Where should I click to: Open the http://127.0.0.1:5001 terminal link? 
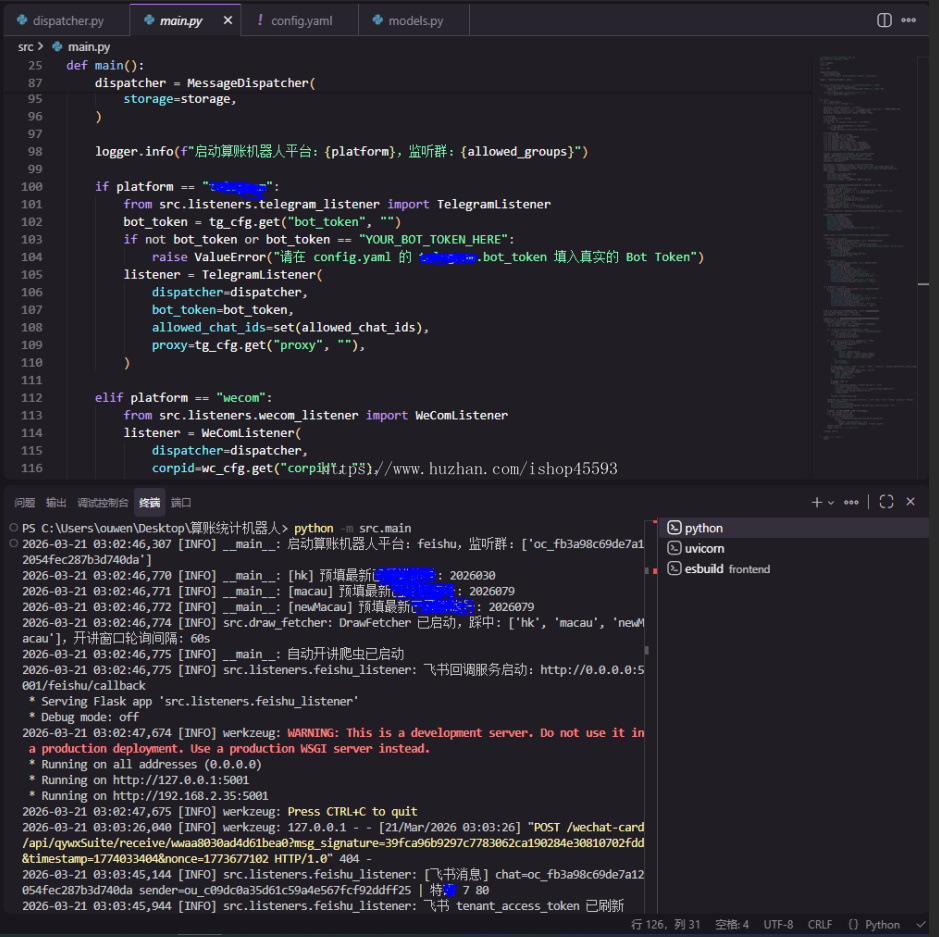180,780
